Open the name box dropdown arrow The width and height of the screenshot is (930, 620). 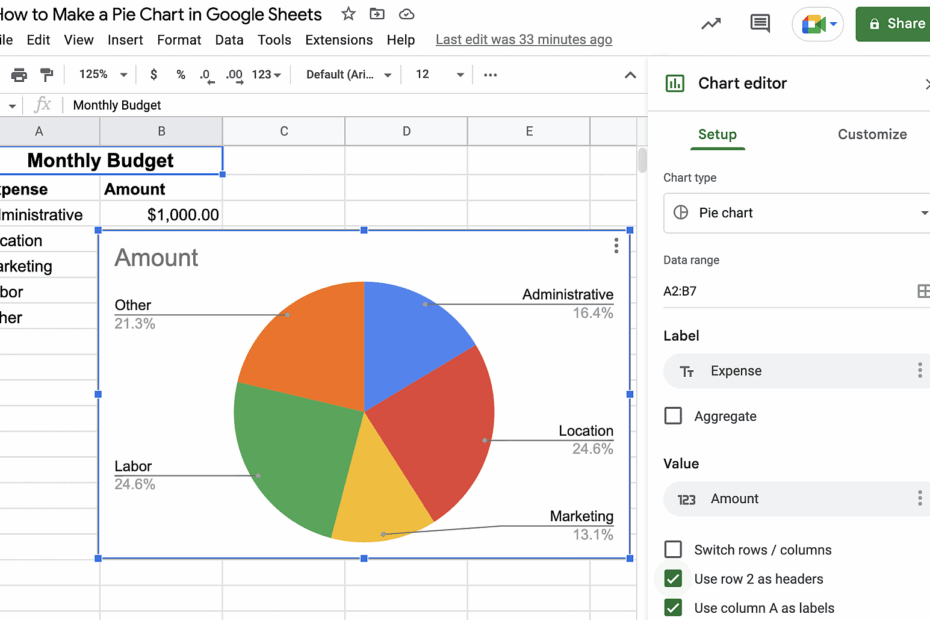(x=12, y=106)
